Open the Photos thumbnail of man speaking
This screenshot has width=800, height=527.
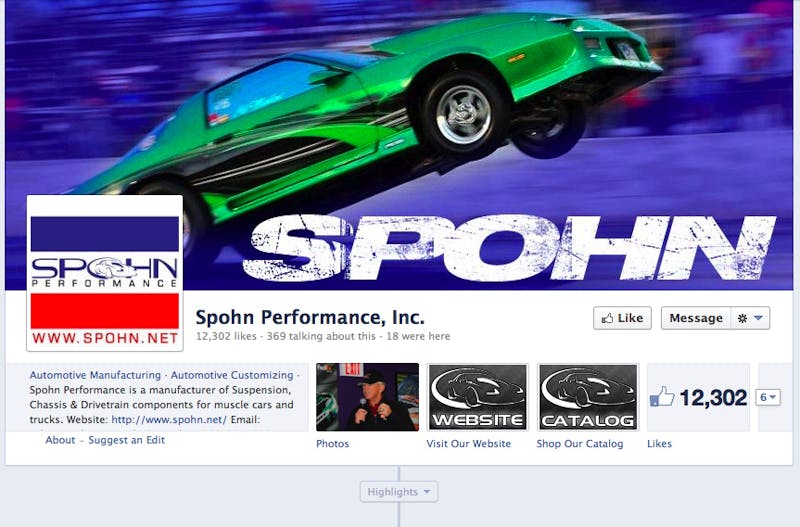click(367, 397)
